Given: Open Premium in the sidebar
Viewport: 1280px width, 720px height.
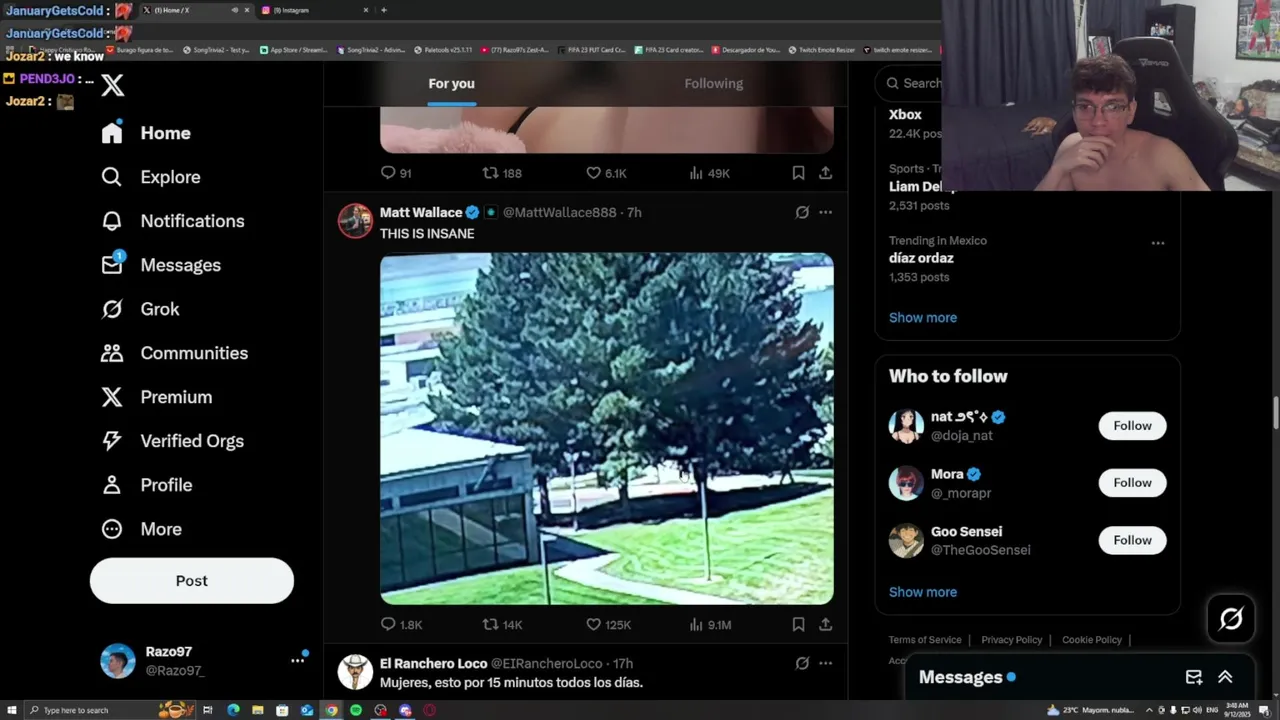Looking at the screenshot, I should [157, 397].
